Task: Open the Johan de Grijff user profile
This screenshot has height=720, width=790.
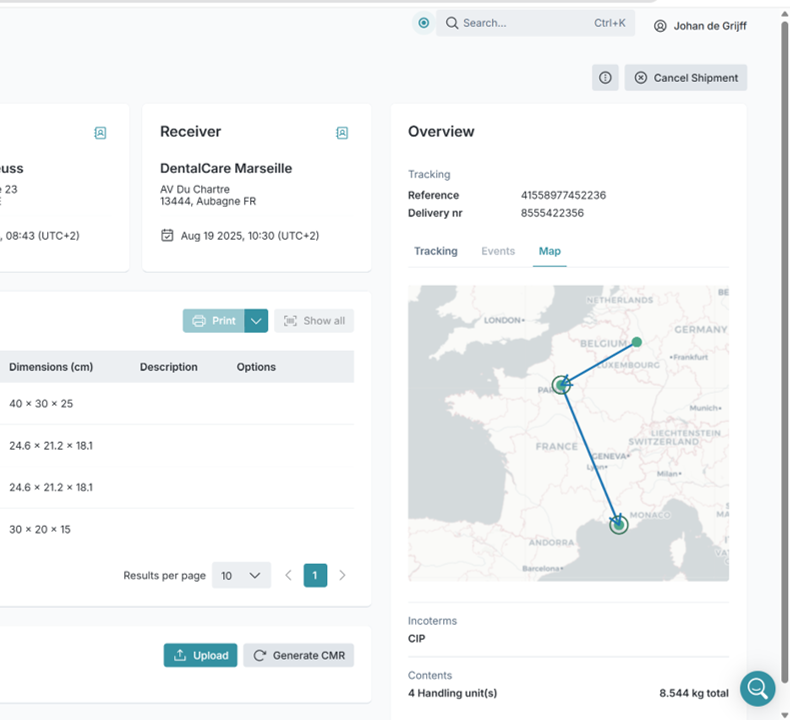Action: tap(700, 26)
